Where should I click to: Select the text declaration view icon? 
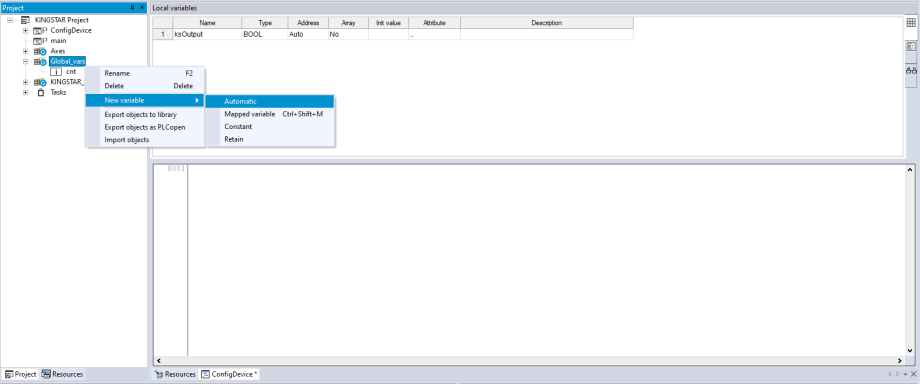[911, 46]
